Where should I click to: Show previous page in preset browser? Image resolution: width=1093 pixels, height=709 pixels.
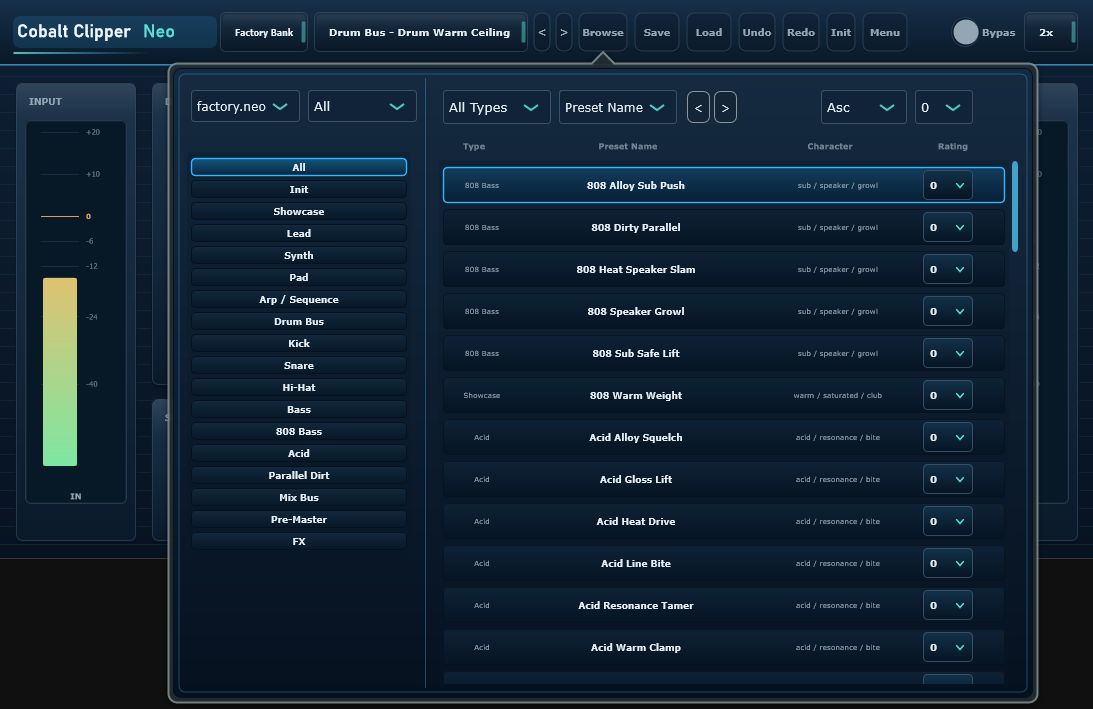698,107
